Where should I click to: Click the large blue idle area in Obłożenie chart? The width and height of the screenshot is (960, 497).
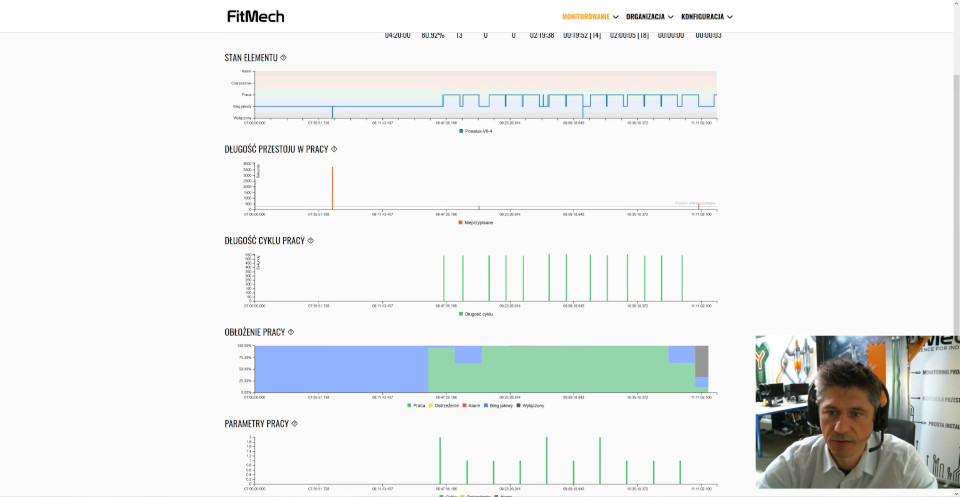click(341, 369)
